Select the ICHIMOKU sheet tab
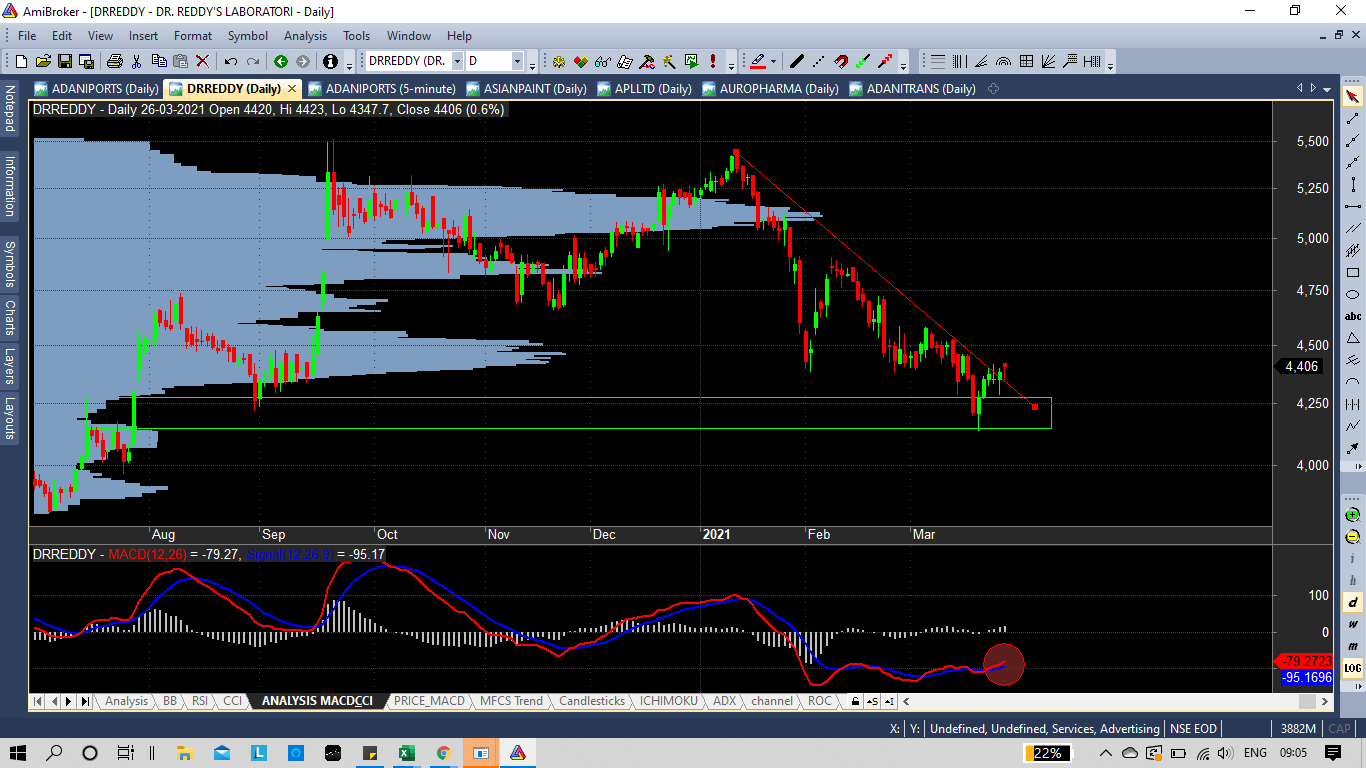 (x=669, y=701)
